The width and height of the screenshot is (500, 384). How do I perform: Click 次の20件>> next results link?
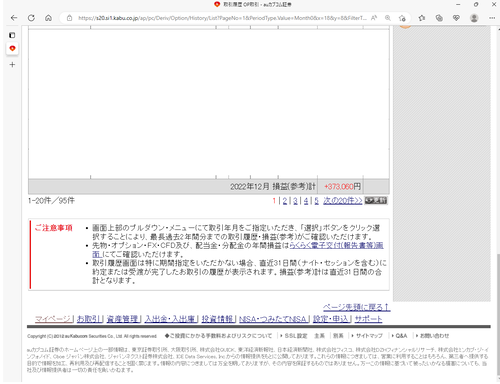tap(343, 201)
